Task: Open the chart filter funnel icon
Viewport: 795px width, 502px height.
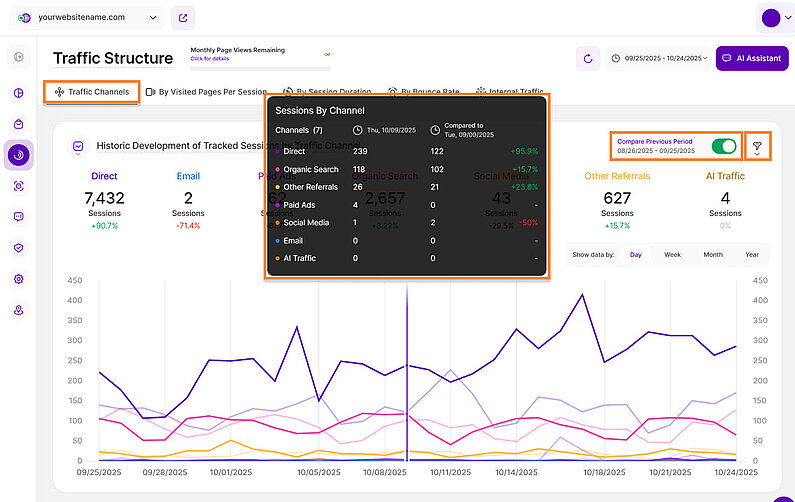Action: tap(757, 147)
